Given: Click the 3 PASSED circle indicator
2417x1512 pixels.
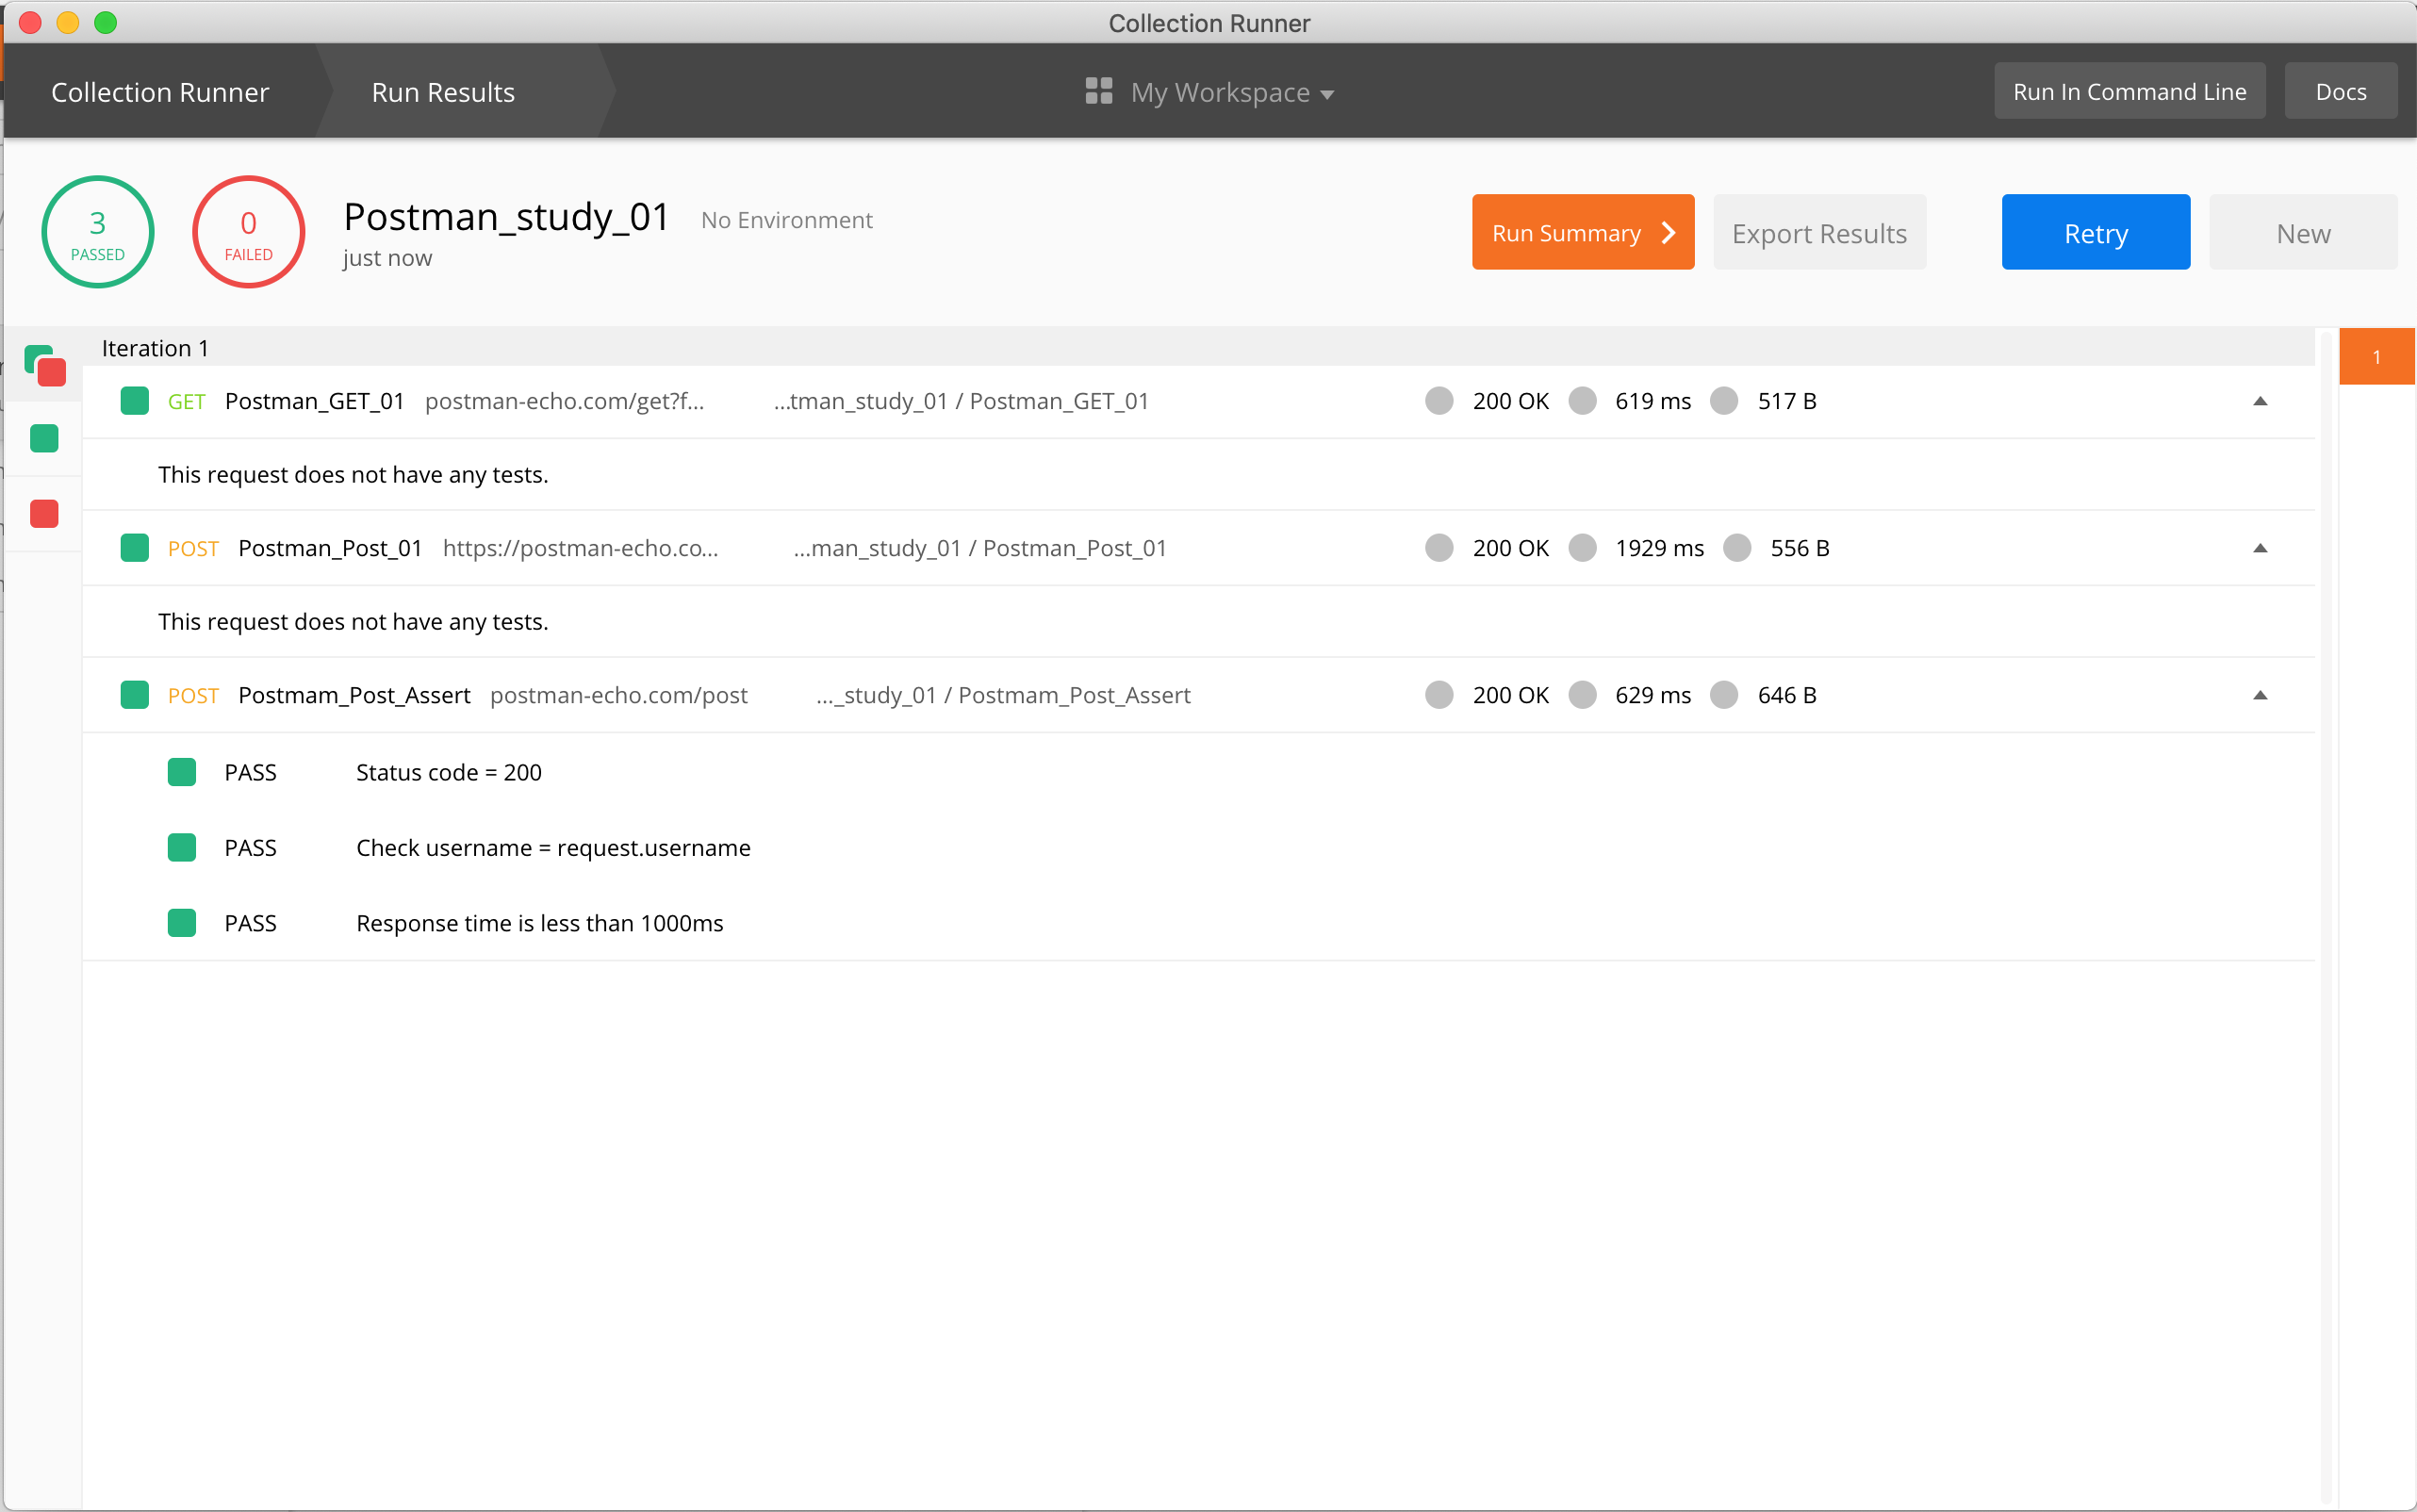Looking at the screenshot, I should click(x=97, y=232).
